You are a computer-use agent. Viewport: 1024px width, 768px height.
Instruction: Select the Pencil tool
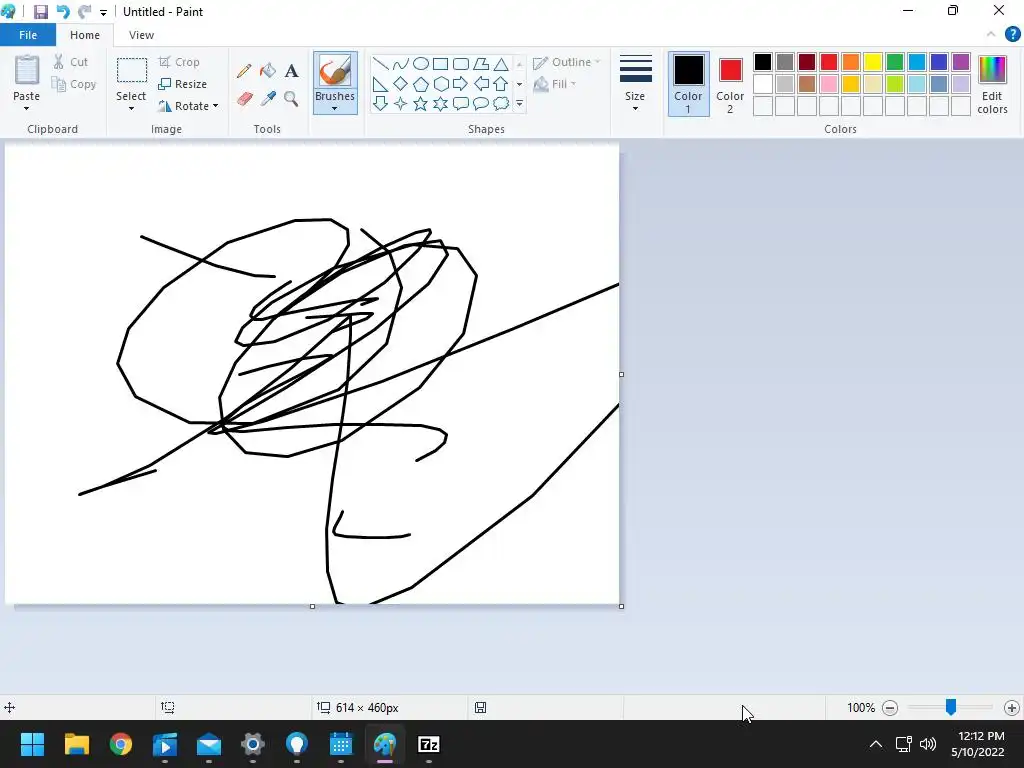tap(244, 71)
